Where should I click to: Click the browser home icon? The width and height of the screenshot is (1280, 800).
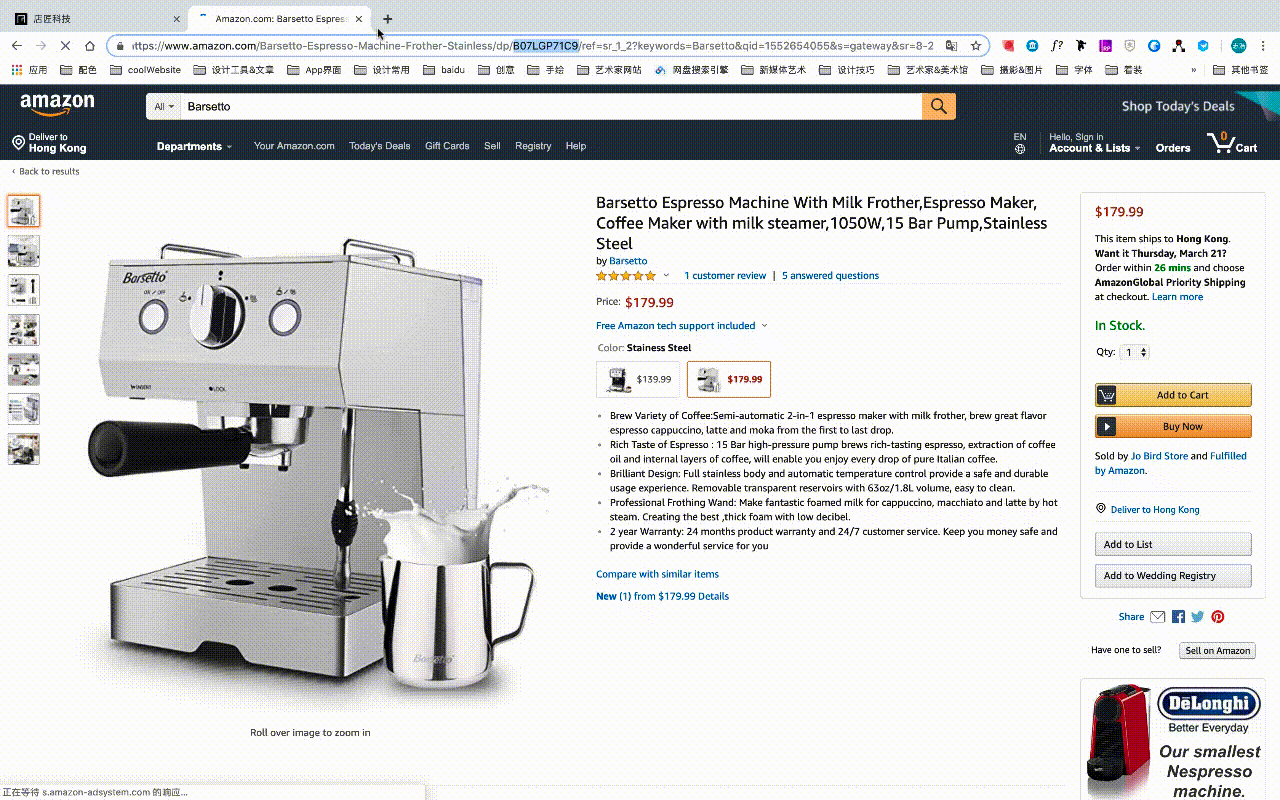tap(90, 46)
